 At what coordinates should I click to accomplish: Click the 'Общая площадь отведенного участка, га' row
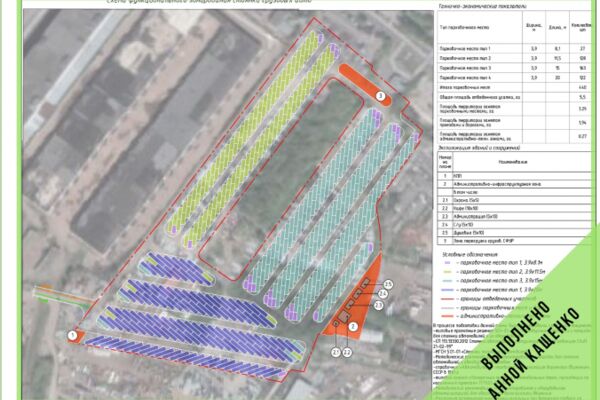click(x=514, y=97)
